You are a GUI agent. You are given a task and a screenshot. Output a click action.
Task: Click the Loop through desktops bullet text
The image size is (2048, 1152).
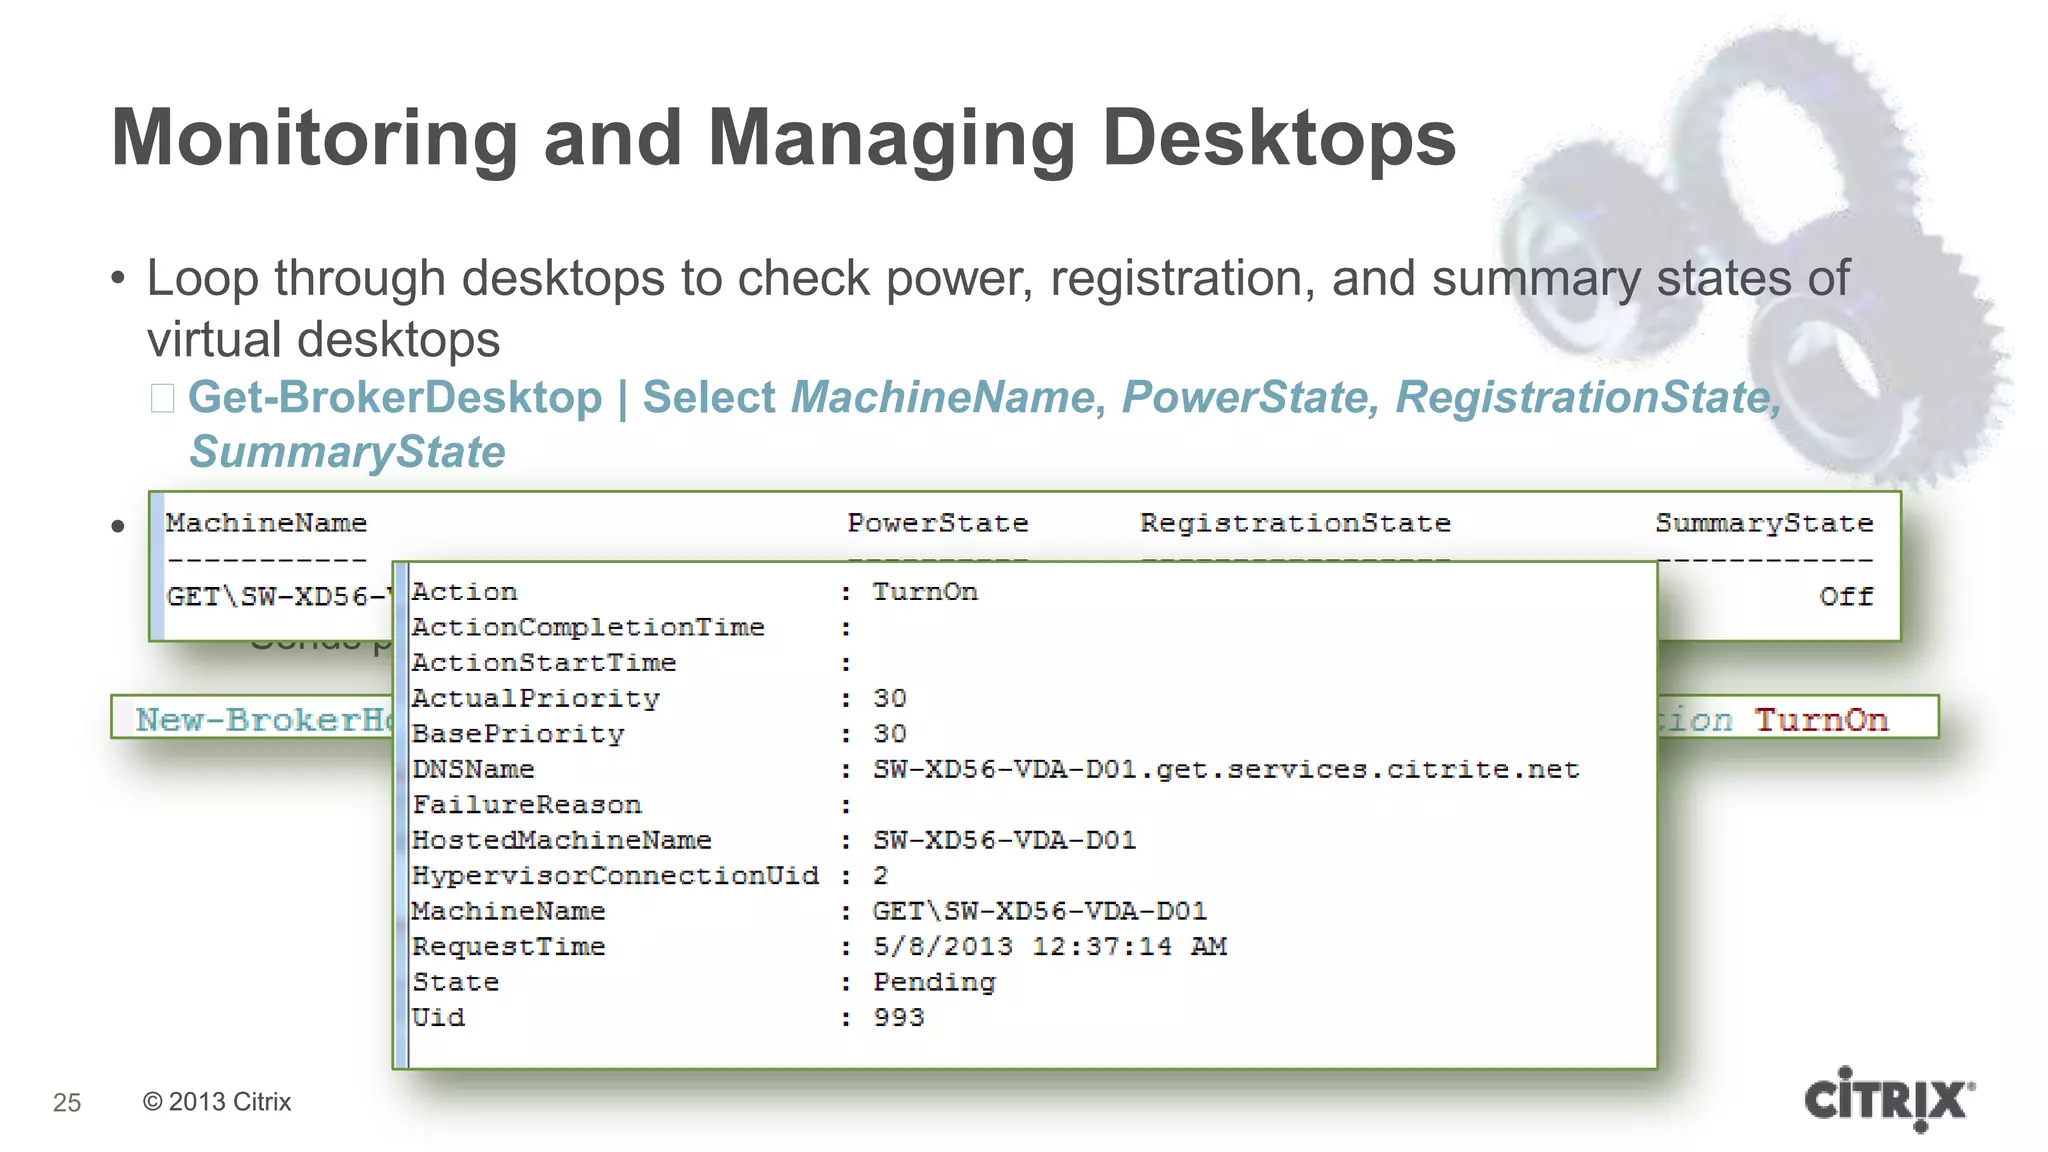click(998, 308)
